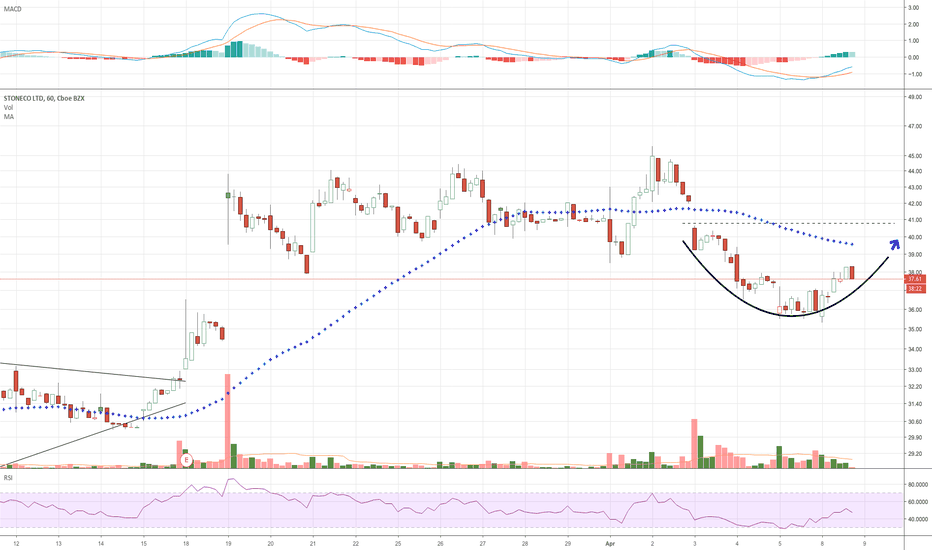Click the 41.00 price axis value

tap(915, 220)
